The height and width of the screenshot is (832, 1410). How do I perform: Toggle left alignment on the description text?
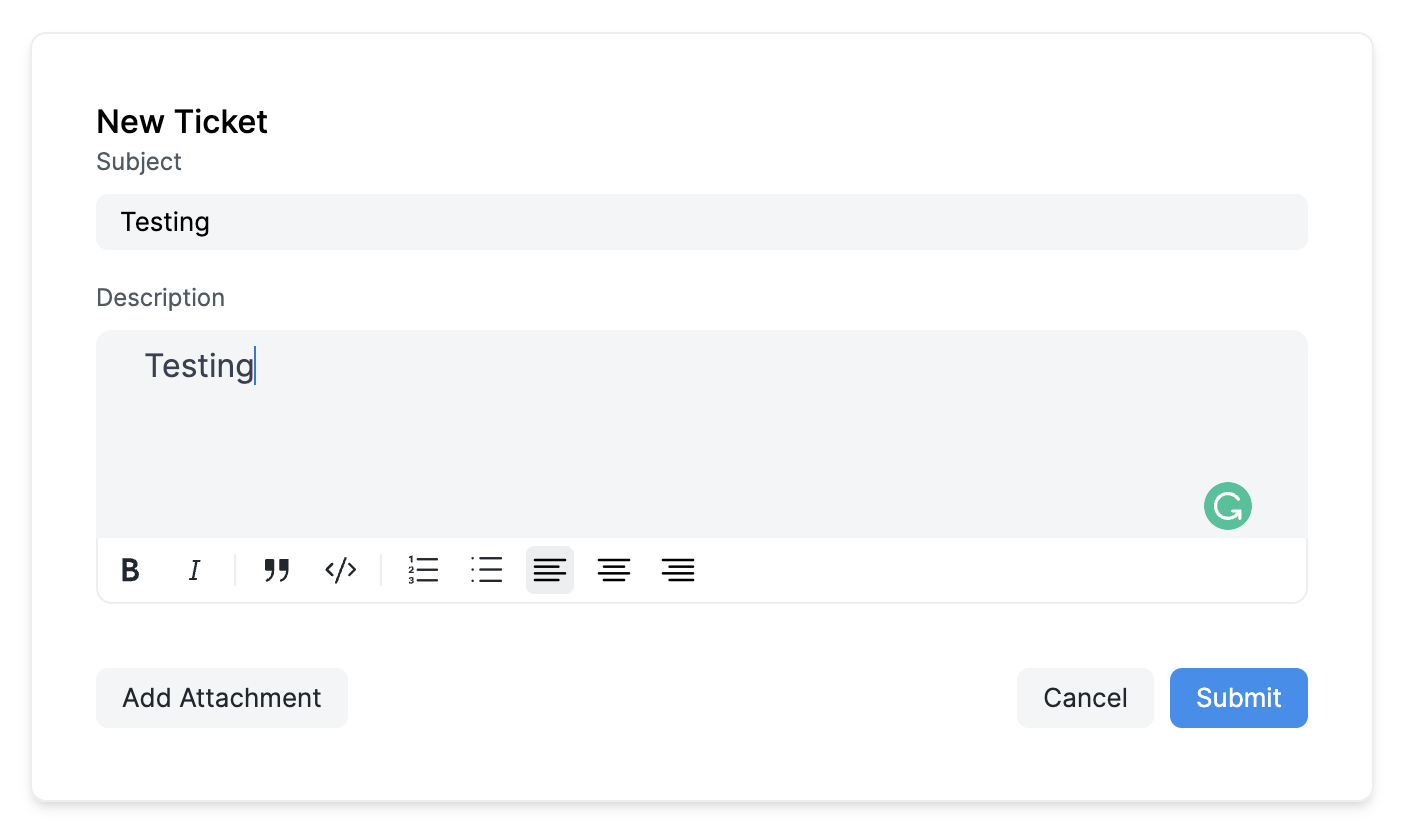[549, 570]
